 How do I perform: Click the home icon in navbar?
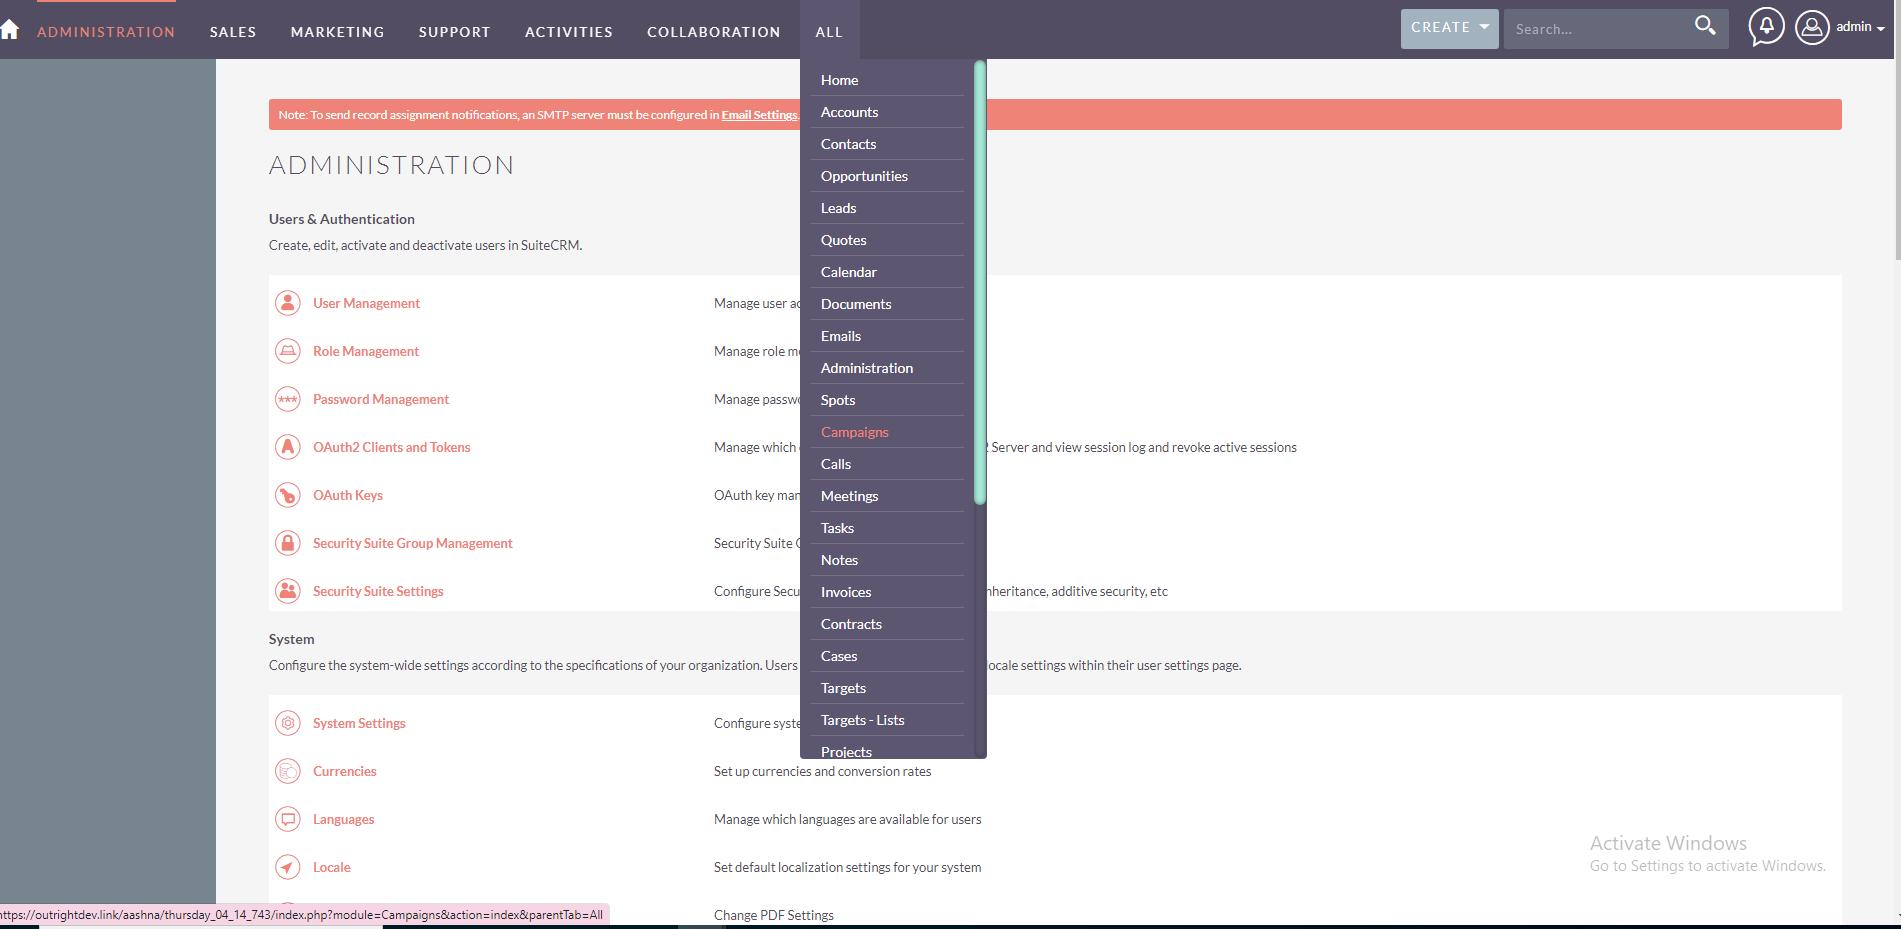tap(10, 30)
